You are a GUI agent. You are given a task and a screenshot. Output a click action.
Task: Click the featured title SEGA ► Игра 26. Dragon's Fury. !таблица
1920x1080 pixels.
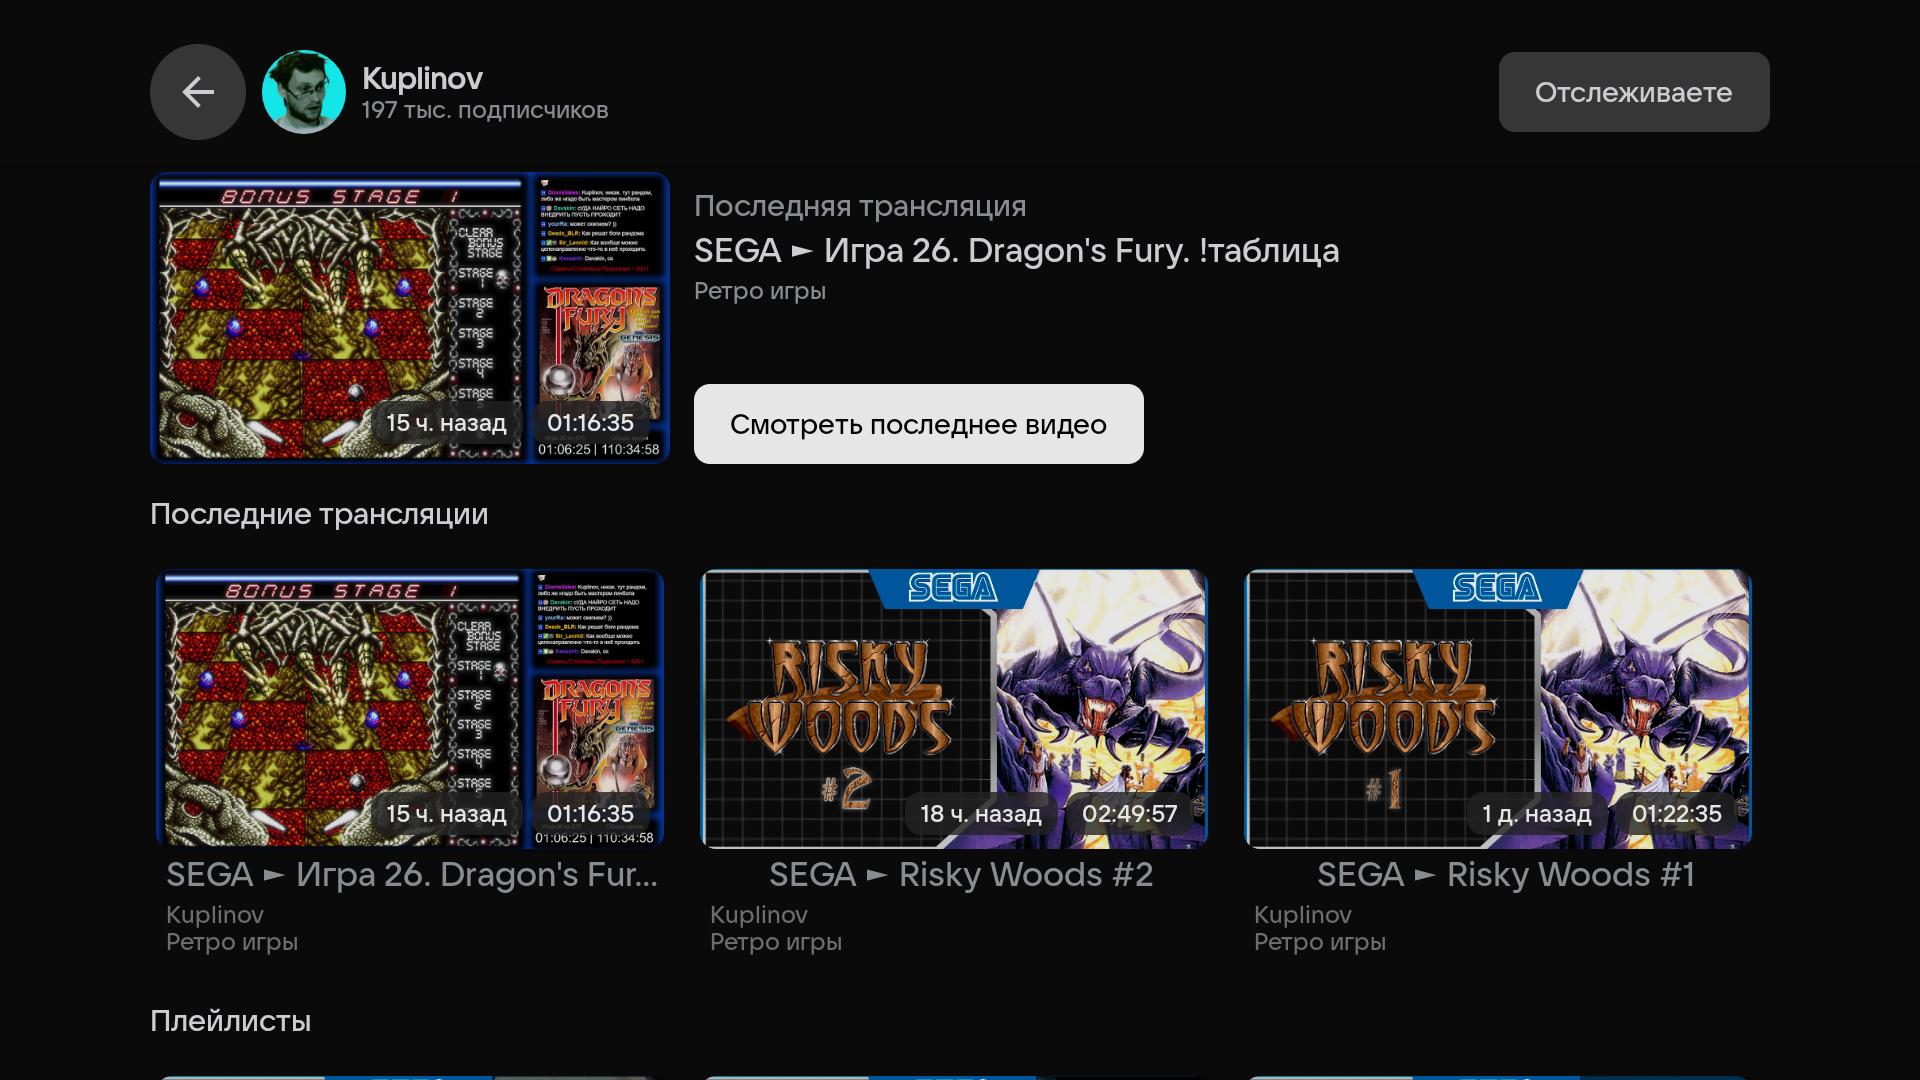pyautogui.click(x=1016, y=250)
